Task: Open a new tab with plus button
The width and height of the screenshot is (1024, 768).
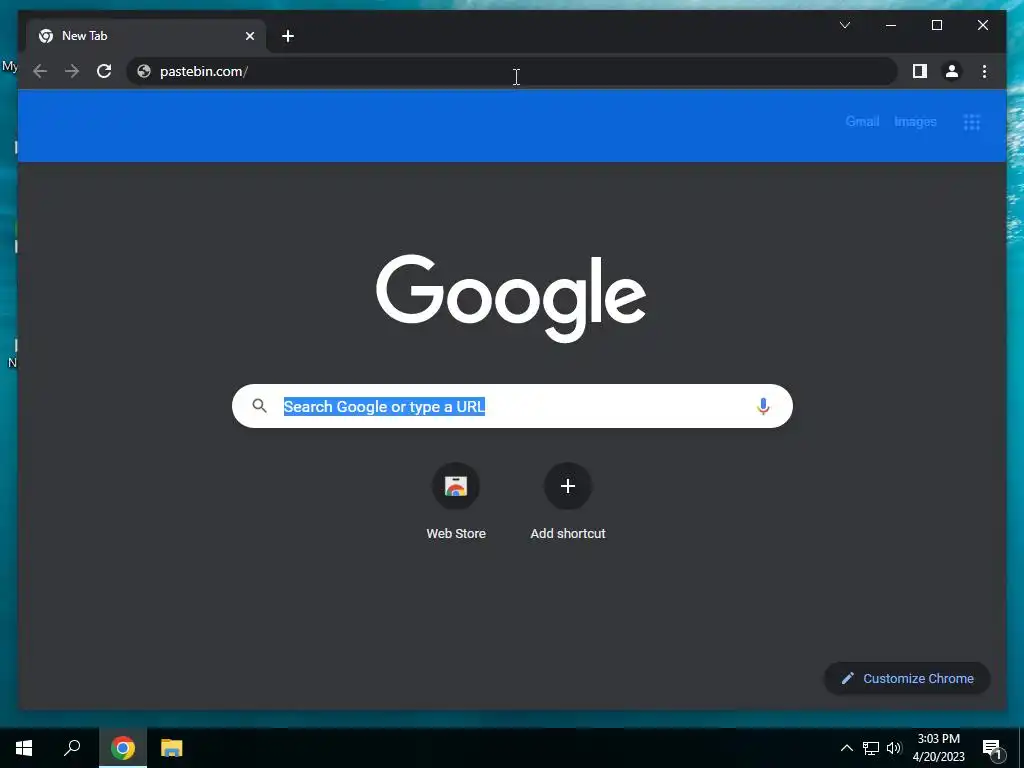Action: pyautogui.click(x=288, y=36)
